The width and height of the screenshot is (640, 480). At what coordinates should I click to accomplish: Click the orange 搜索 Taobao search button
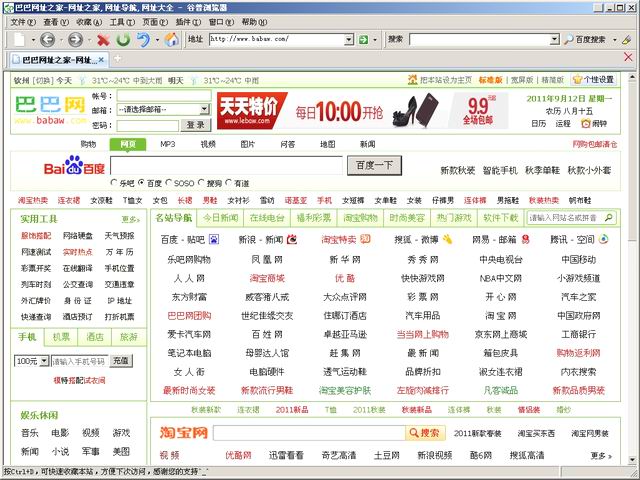[425, 433]
